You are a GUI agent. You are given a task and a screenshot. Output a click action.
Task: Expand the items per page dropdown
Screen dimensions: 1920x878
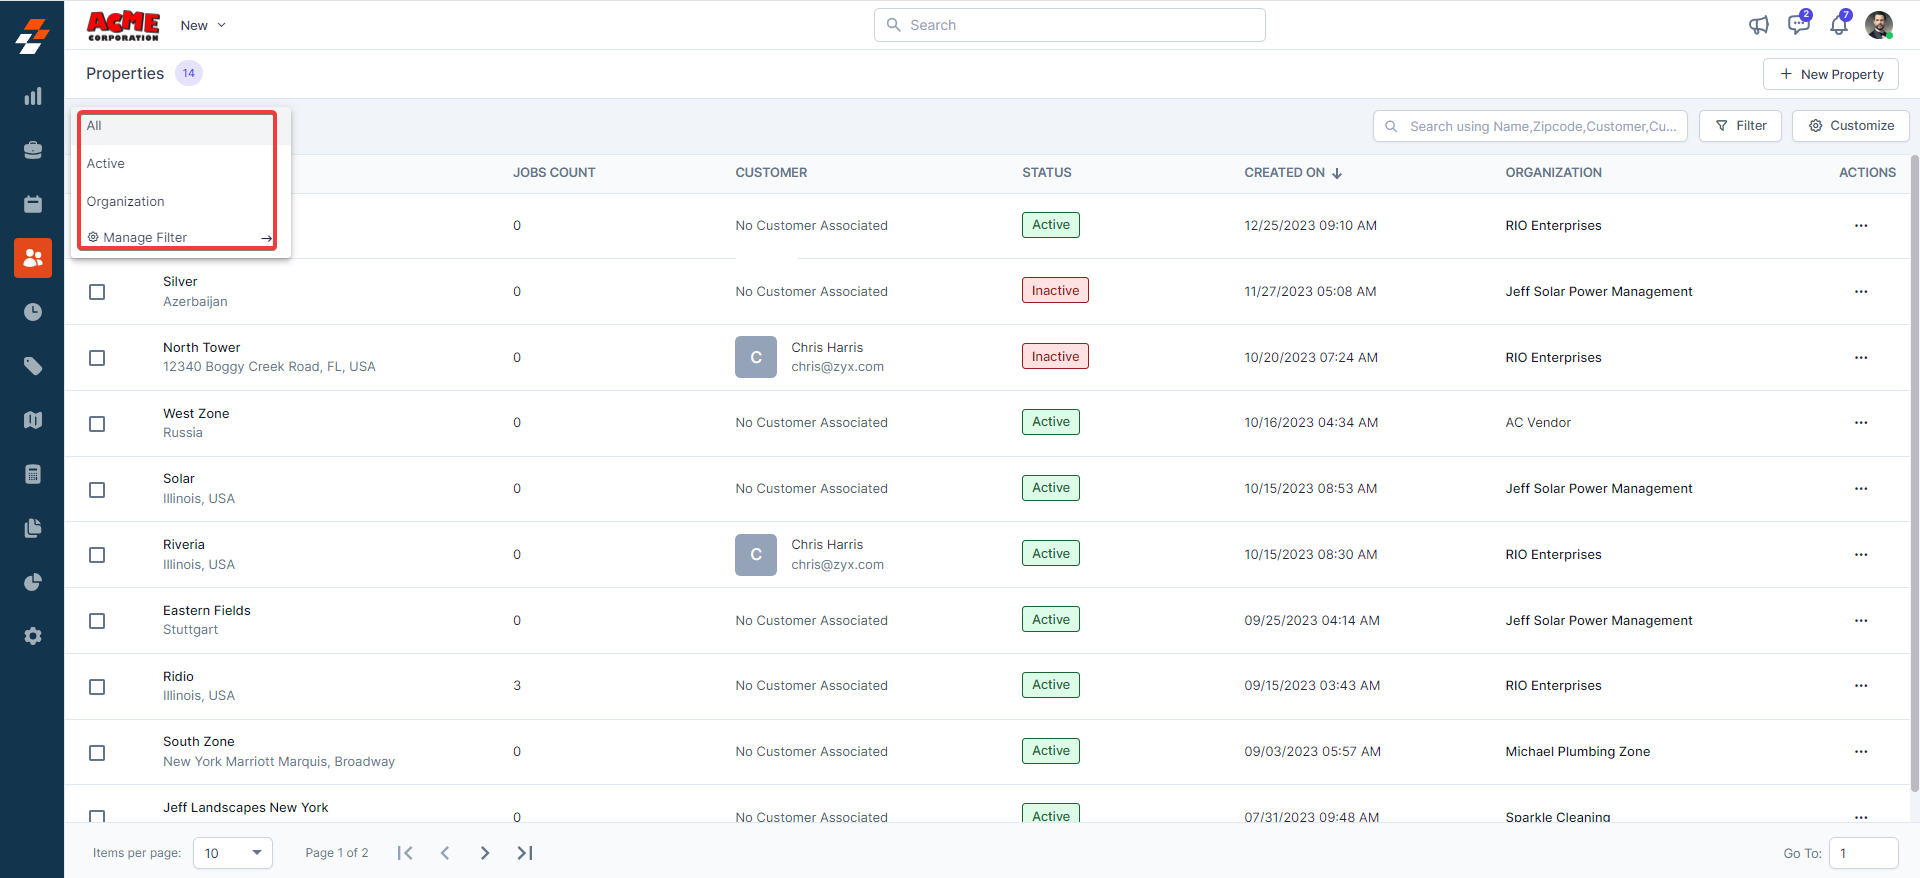click(233, 853)
